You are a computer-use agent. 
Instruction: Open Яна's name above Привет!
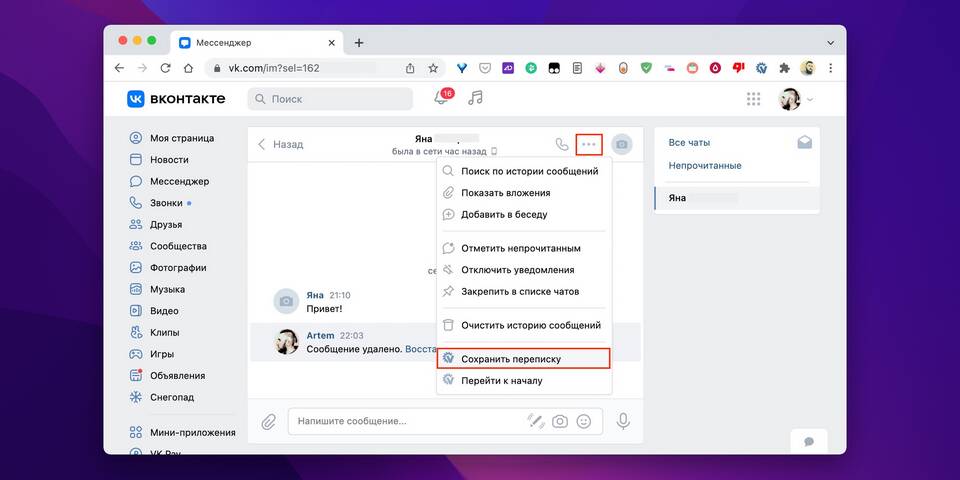point(315,296)
